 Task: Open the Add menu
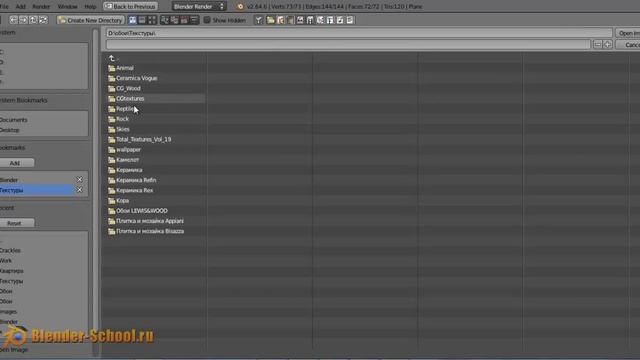point(20,7)
